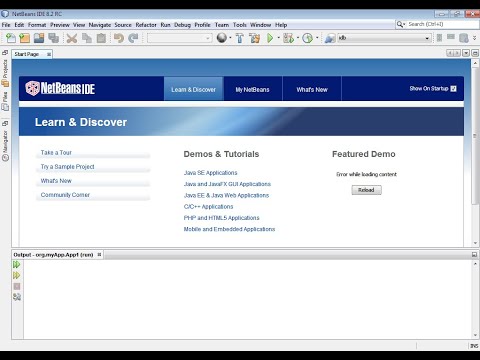Click the Start Page vertical scrollbar

(x=475, y=137)
